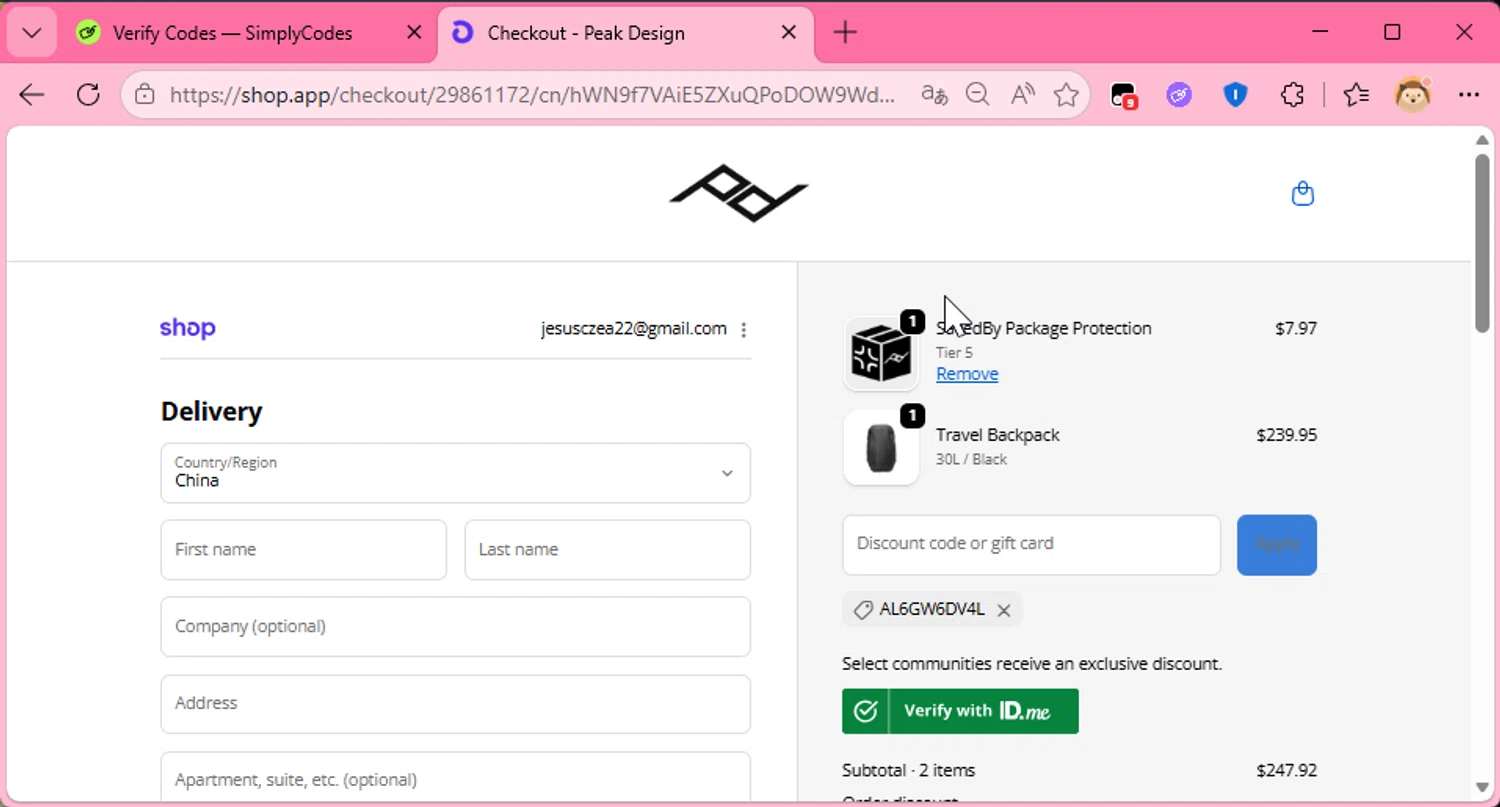Click the Remove link for Package Protection

pyautogui.click(x=967, y=374)
